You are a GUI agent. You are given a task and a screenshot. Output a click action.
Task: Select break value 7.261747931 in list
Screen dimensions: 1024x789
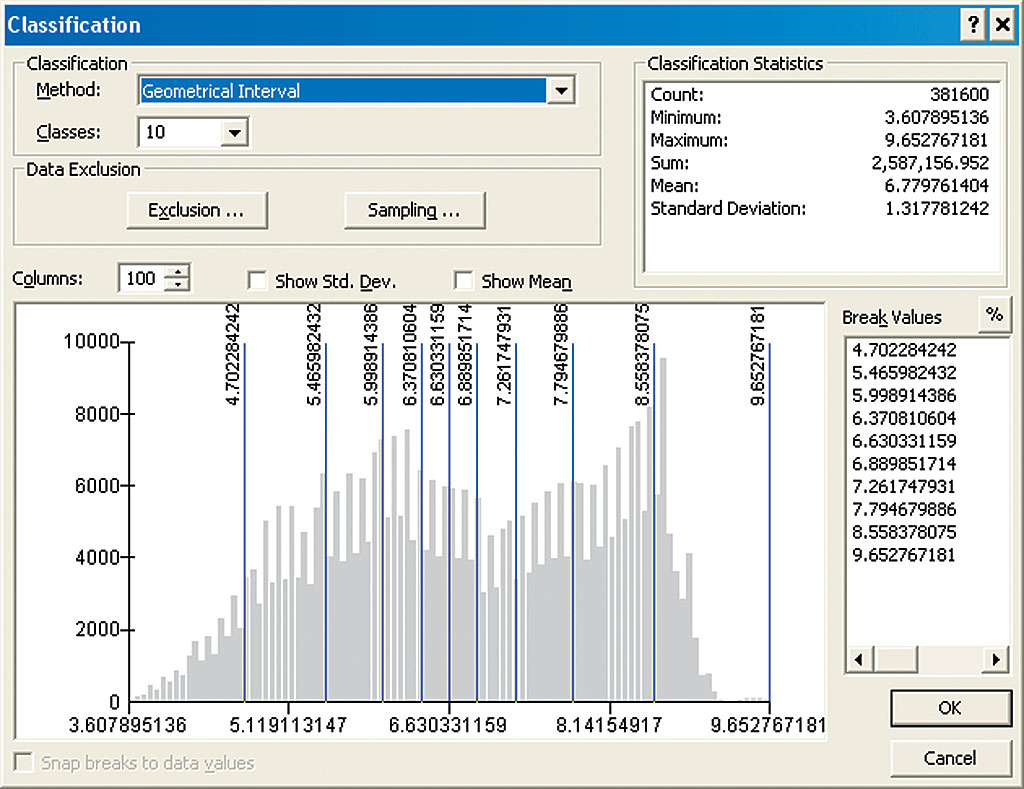click(x=904, y=487)
